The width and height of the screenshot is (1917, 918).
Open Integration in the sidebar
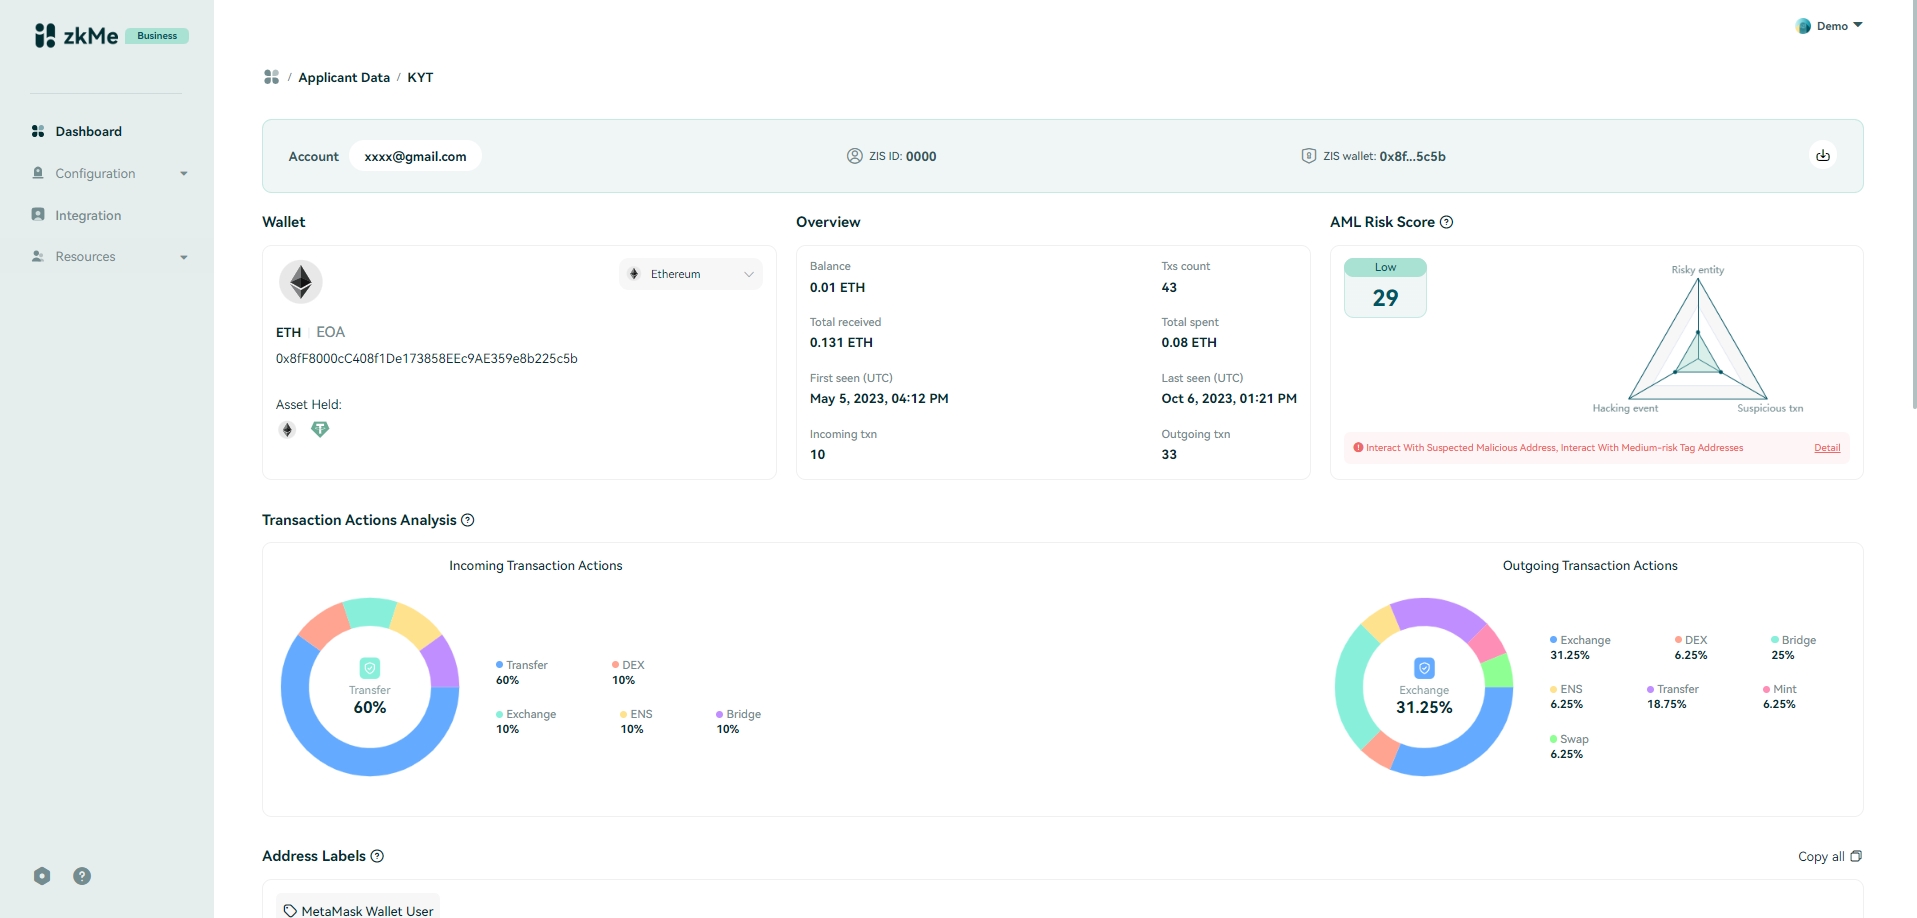tap(88, 215)
